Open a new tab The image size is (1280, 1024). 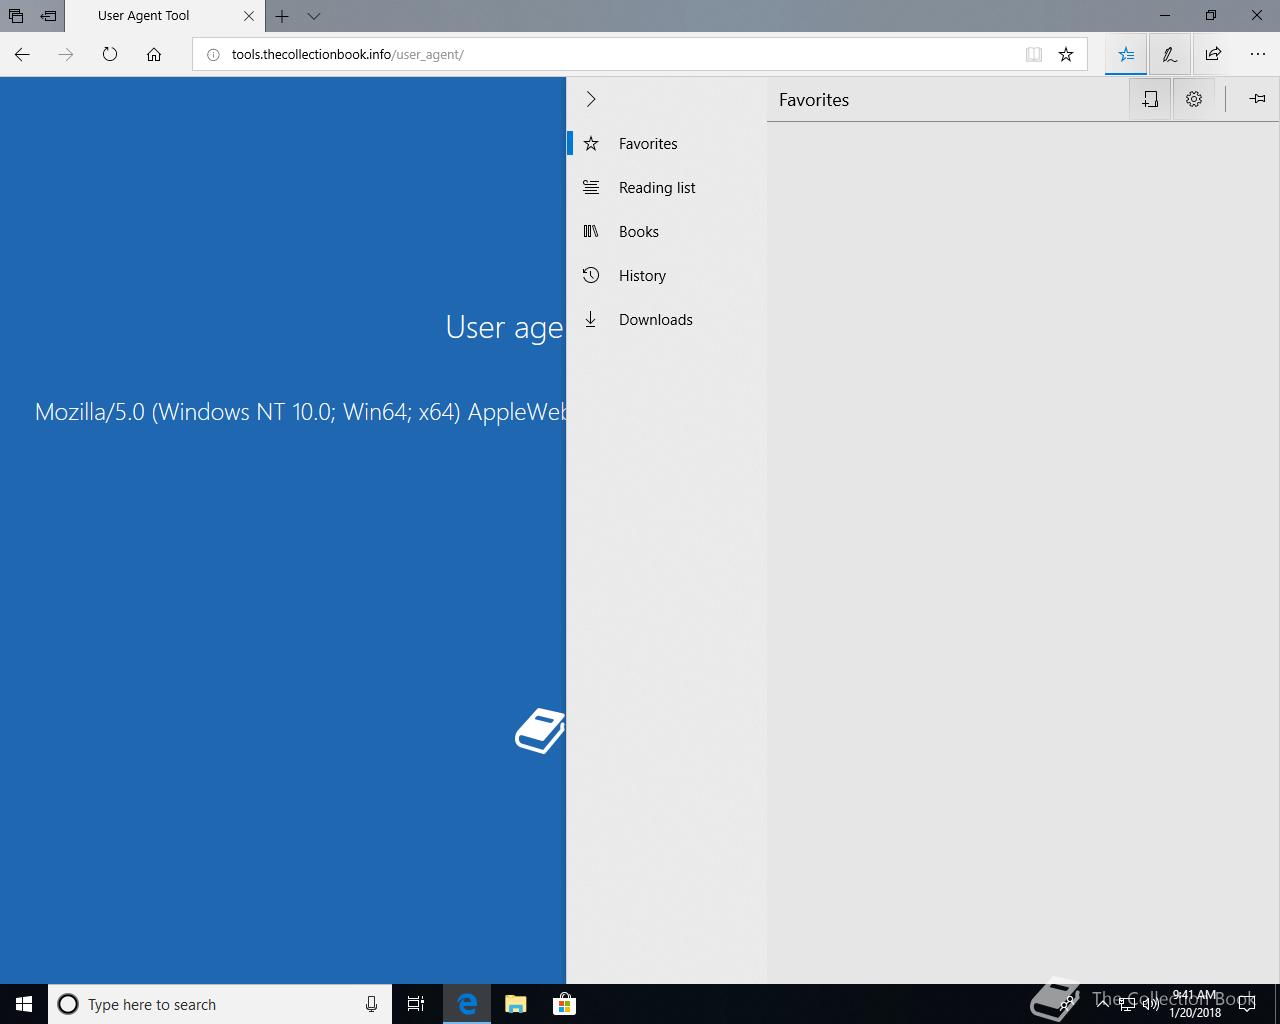282,16
